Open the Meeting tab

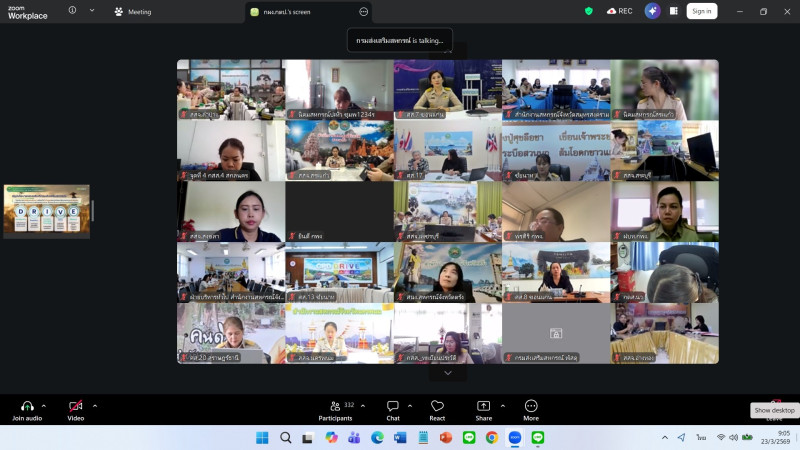(133, 12)
